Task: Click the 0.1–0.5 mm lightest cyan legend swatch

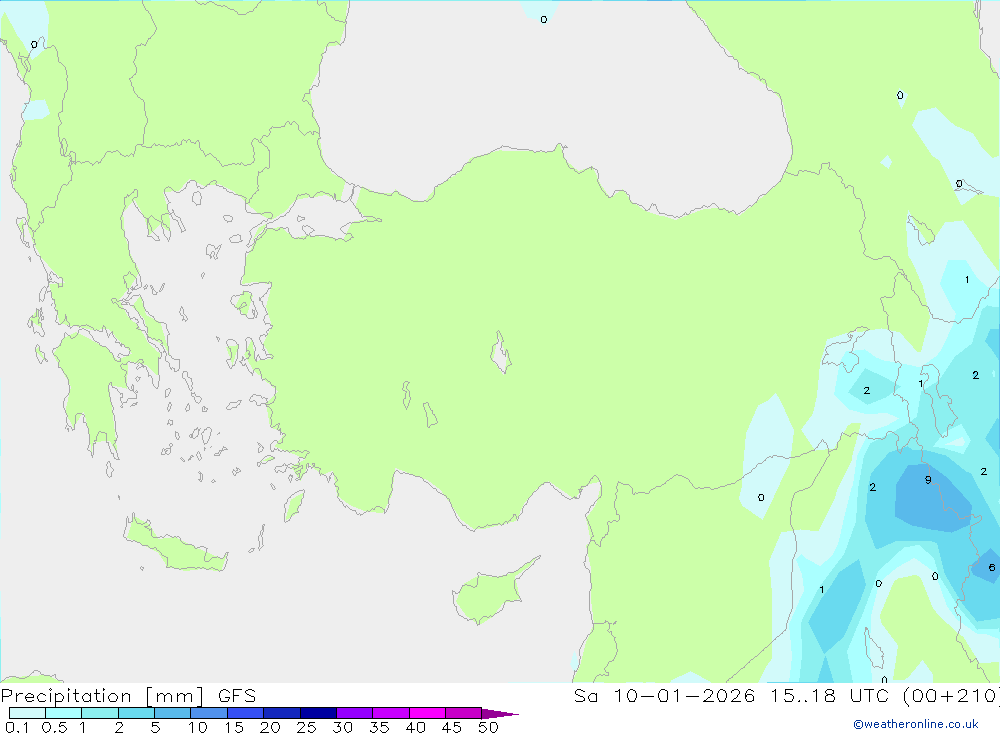Action: (27, 713)
